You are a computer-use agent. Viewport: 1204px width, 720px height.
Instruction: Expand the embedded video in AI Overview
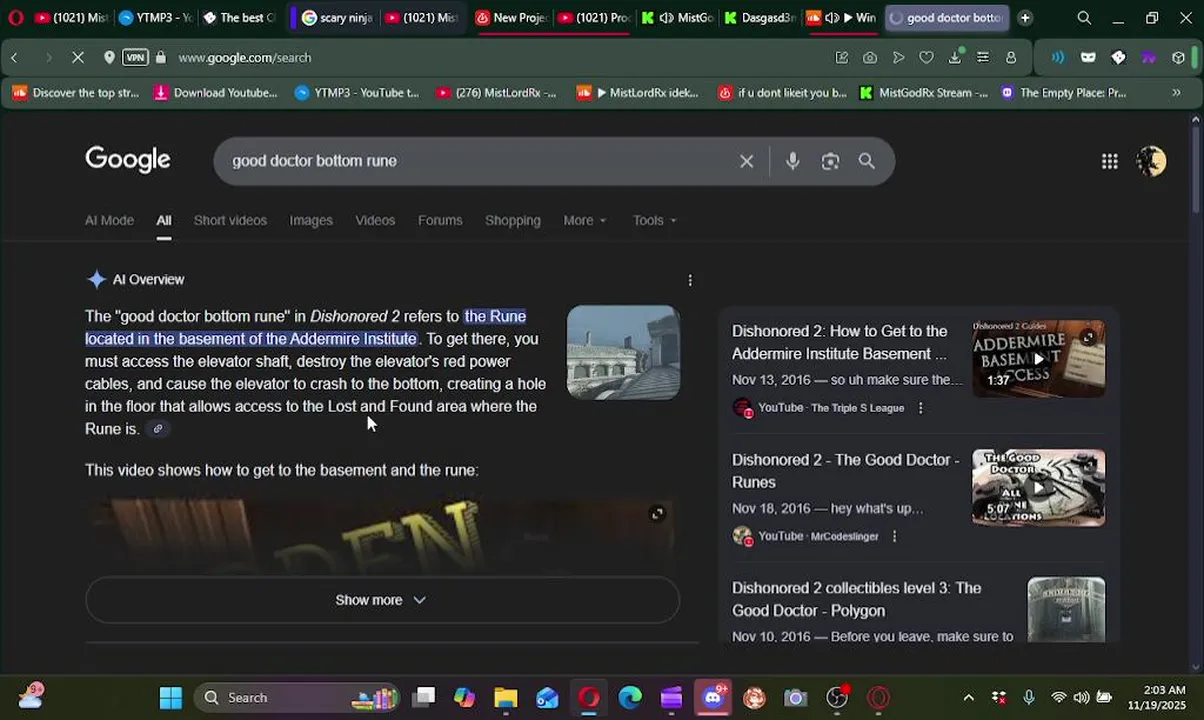[x=657, y=514]
